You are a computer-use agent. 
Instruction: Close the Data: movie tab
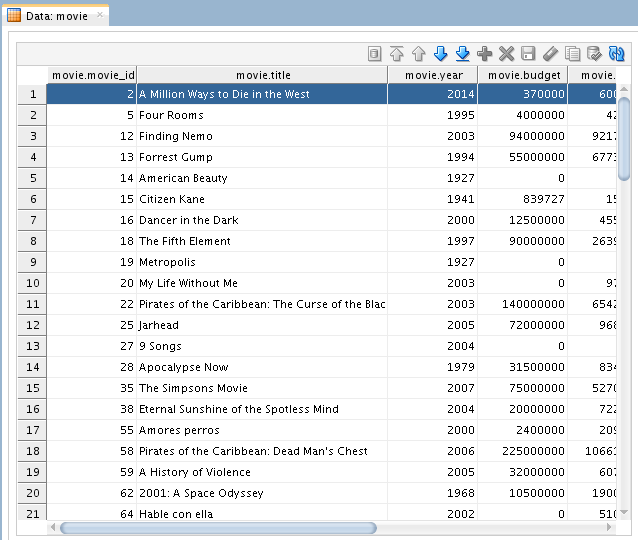100,15
